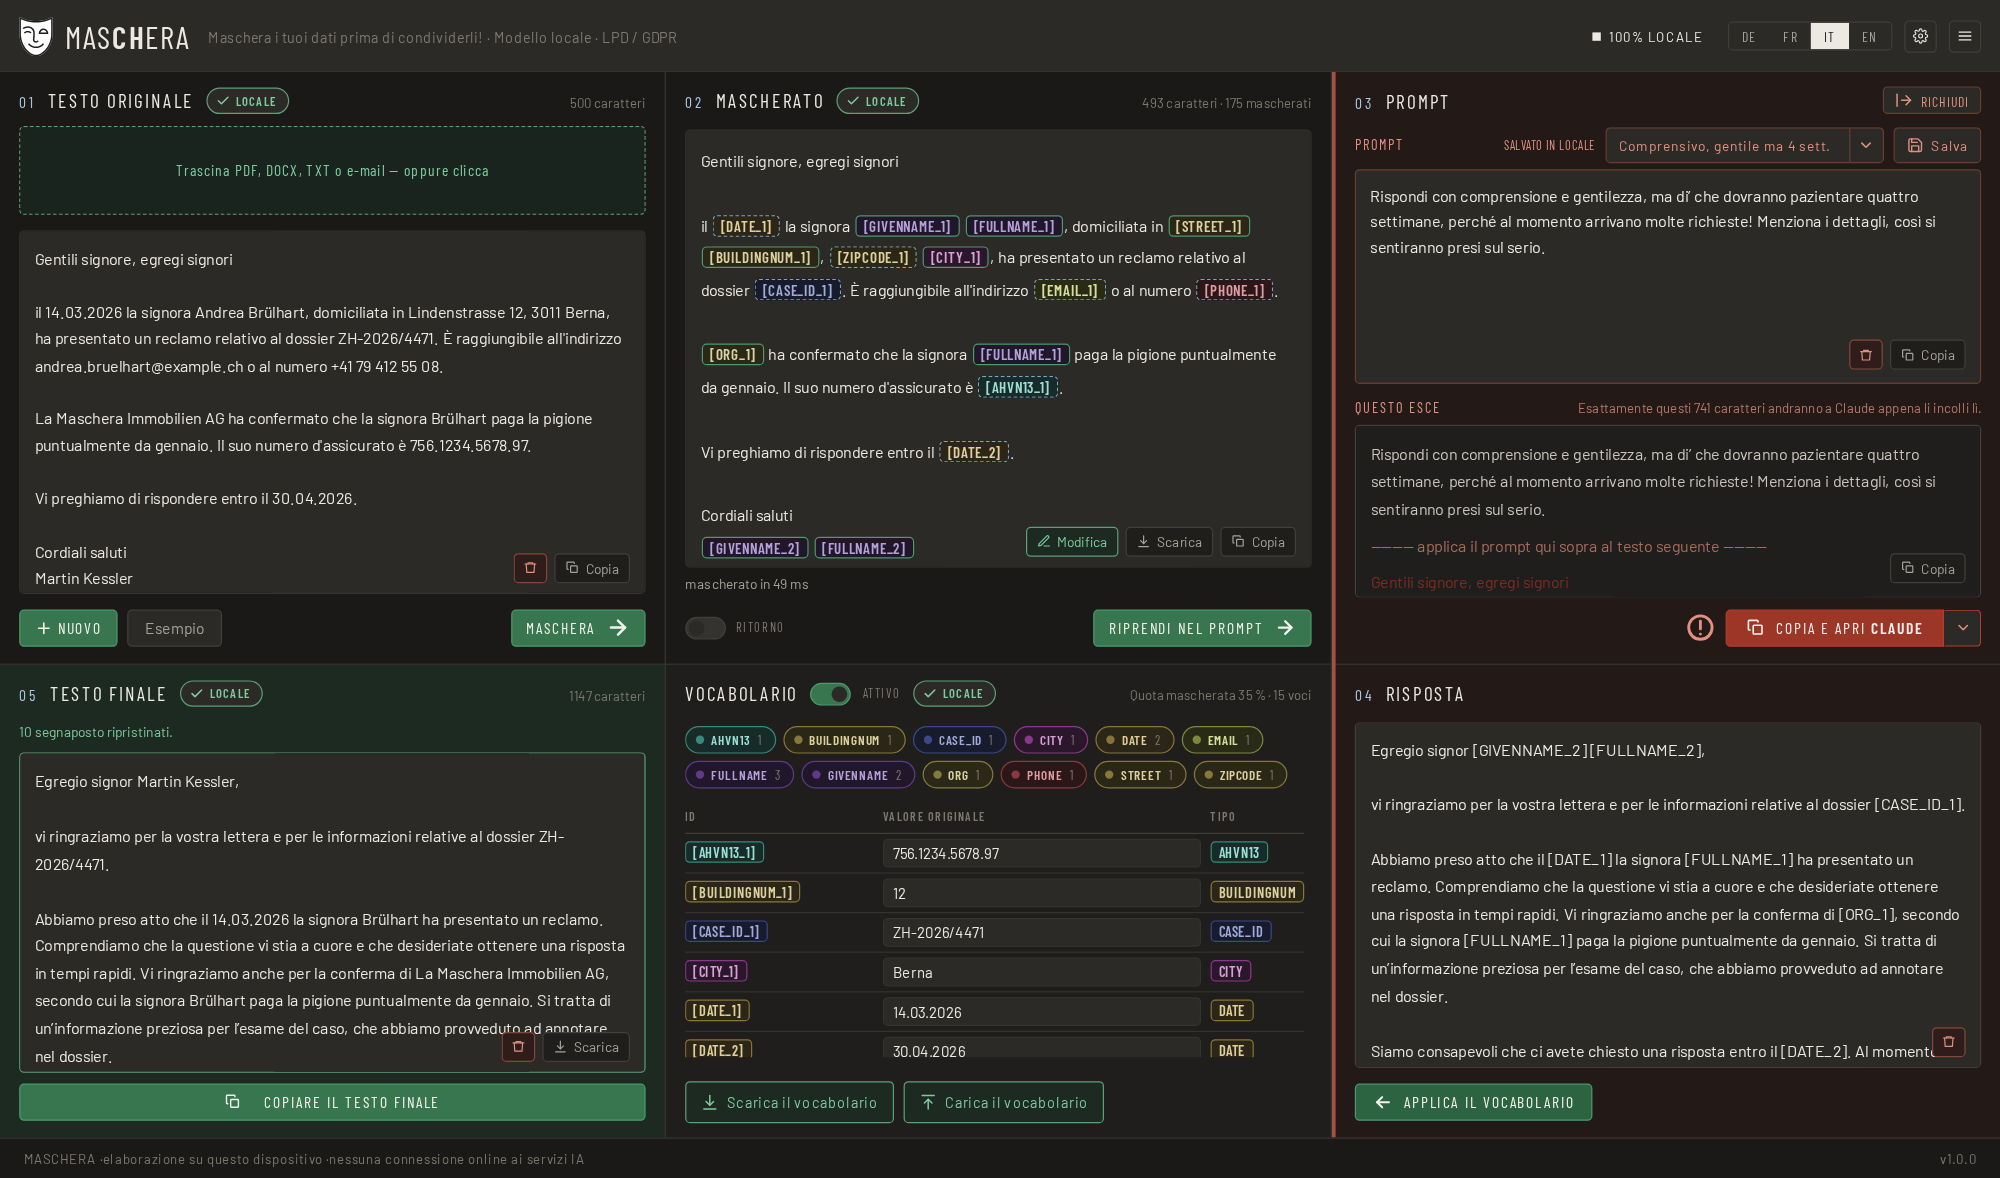Click the warning exclamation icon

[x=1700, y=628]
